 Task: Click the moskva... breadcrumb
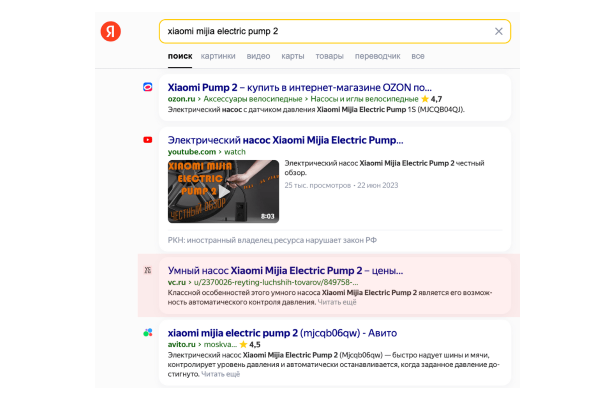click(x=220, y=344)
